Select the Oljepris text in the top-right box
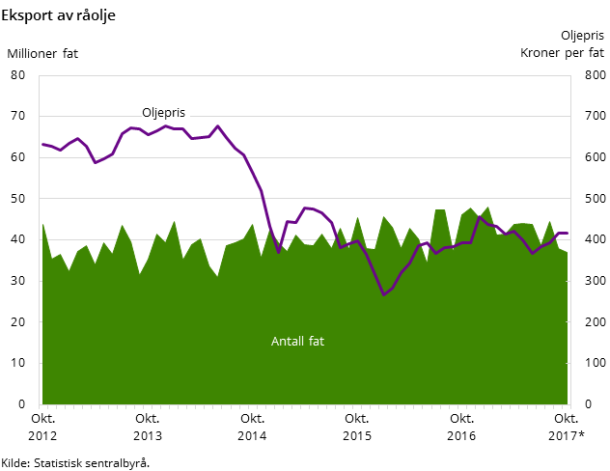 (582, 35)
